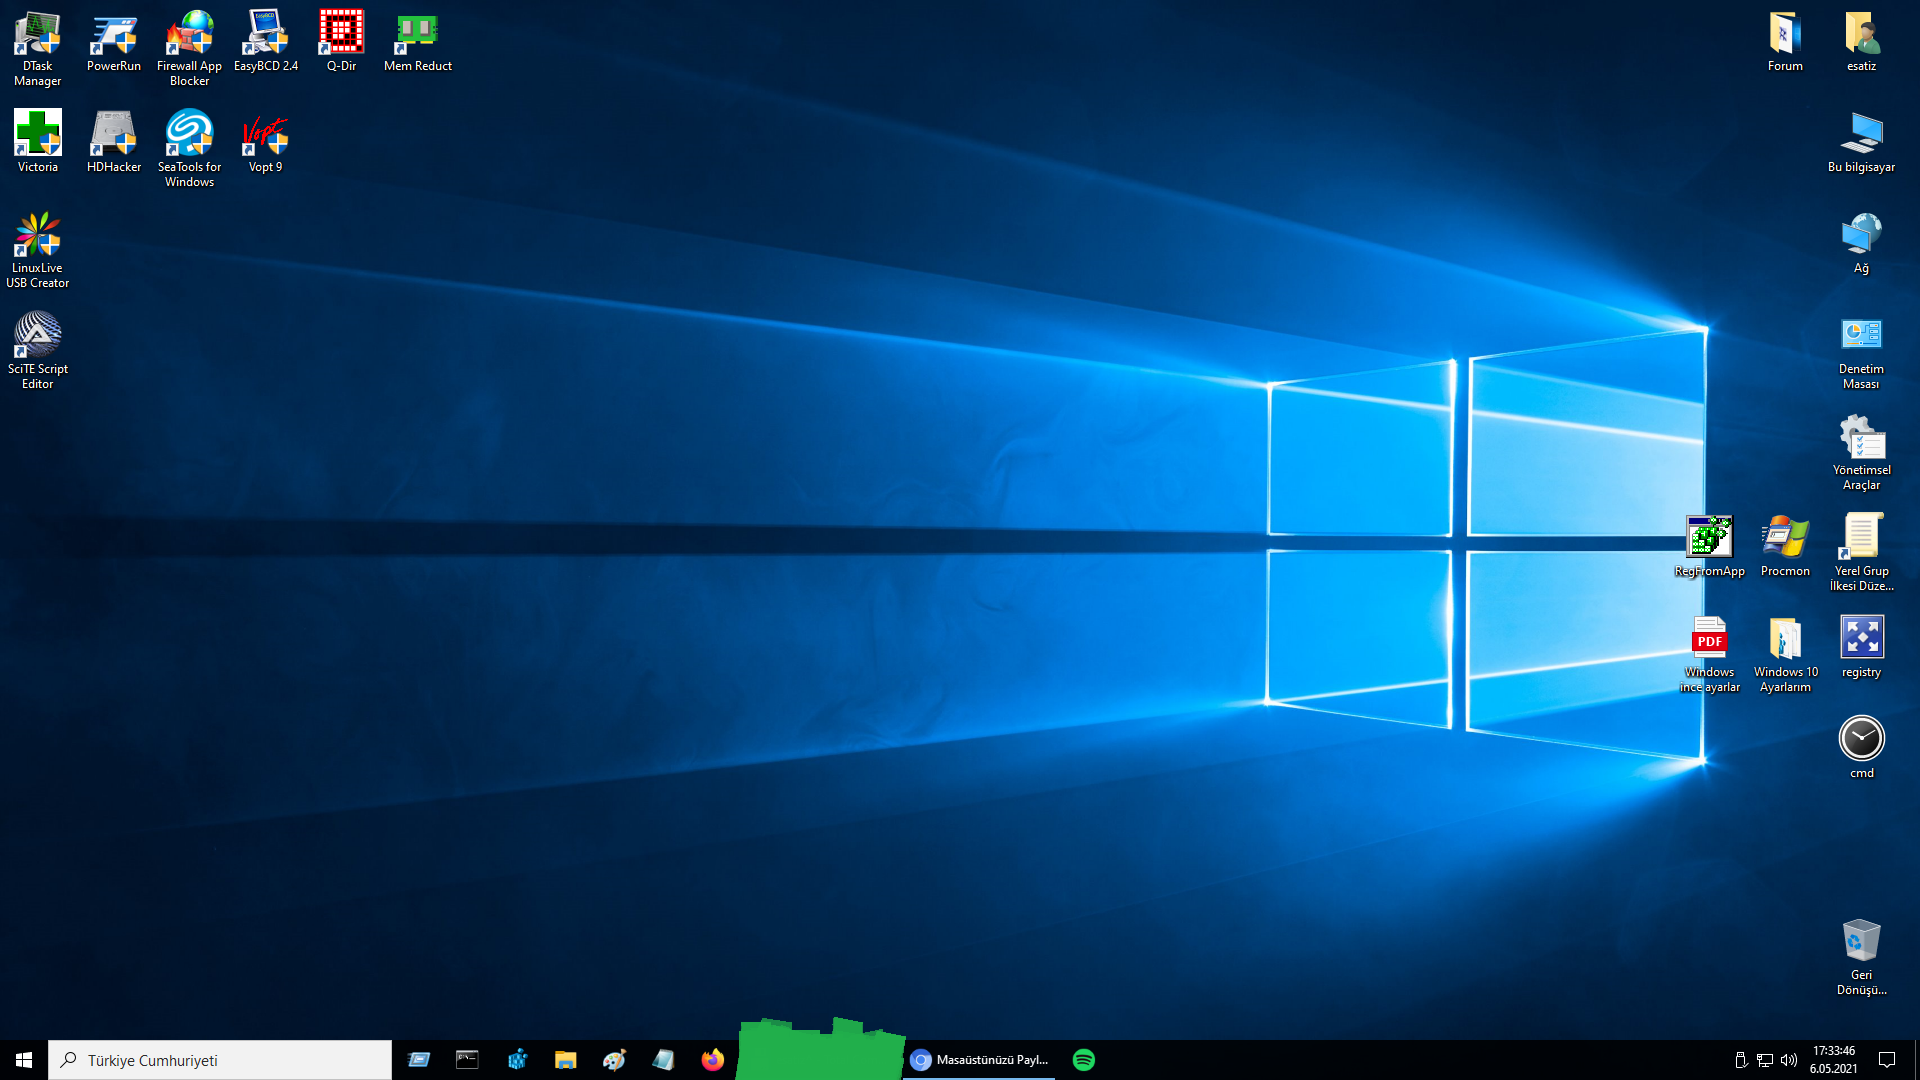The width and height of the screenshot is (1920, 1080).
Task: Open the Windows Start menu
Action: (x=24, y=1060)
